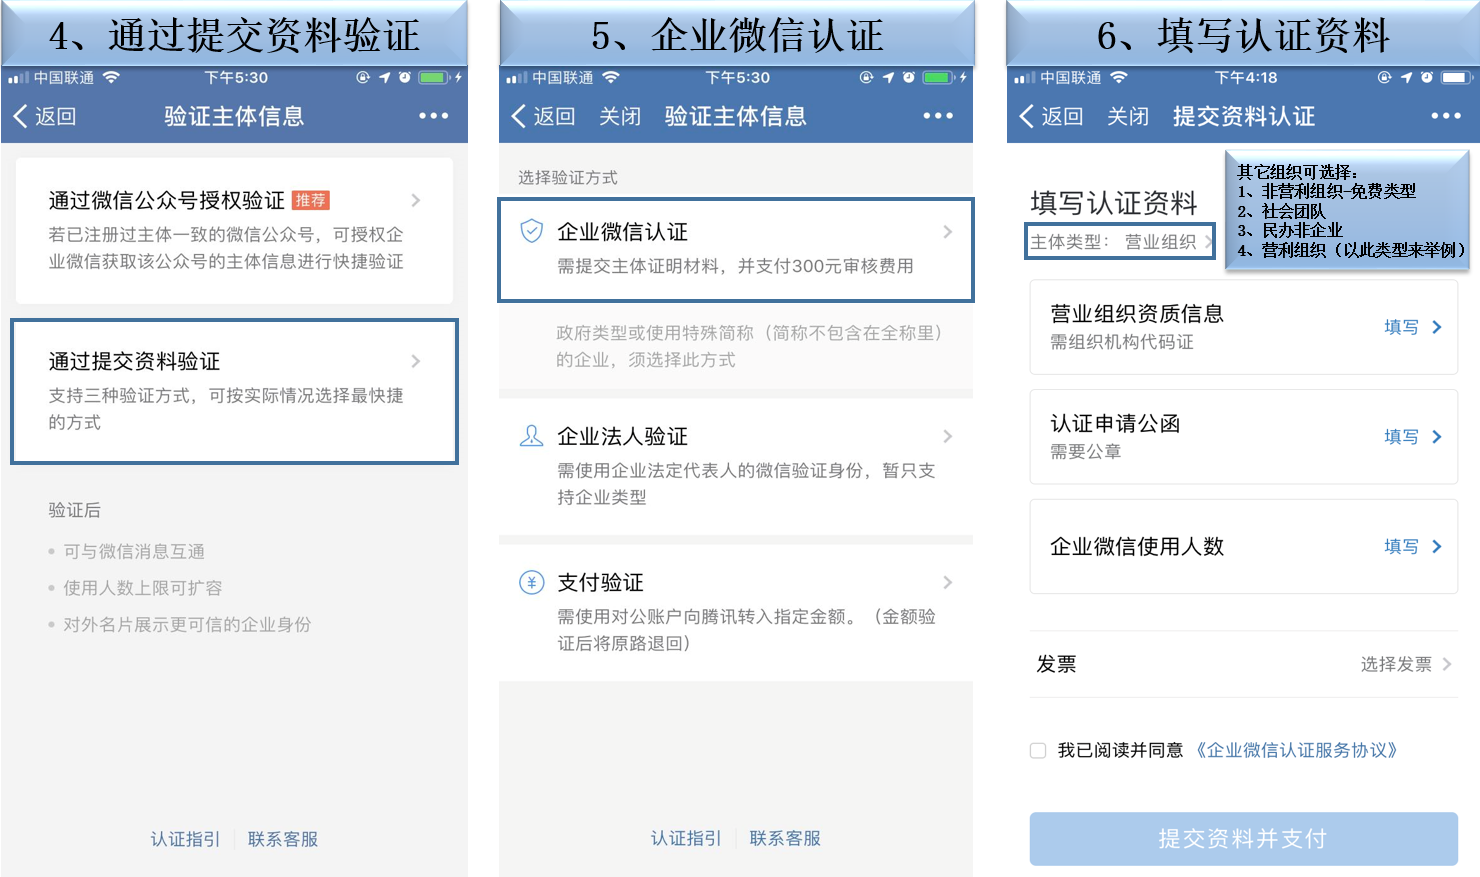Open the 选择发票 invoice selector
The width and height of the screenshot is (1480, 877).
[x=1405, y=664]
